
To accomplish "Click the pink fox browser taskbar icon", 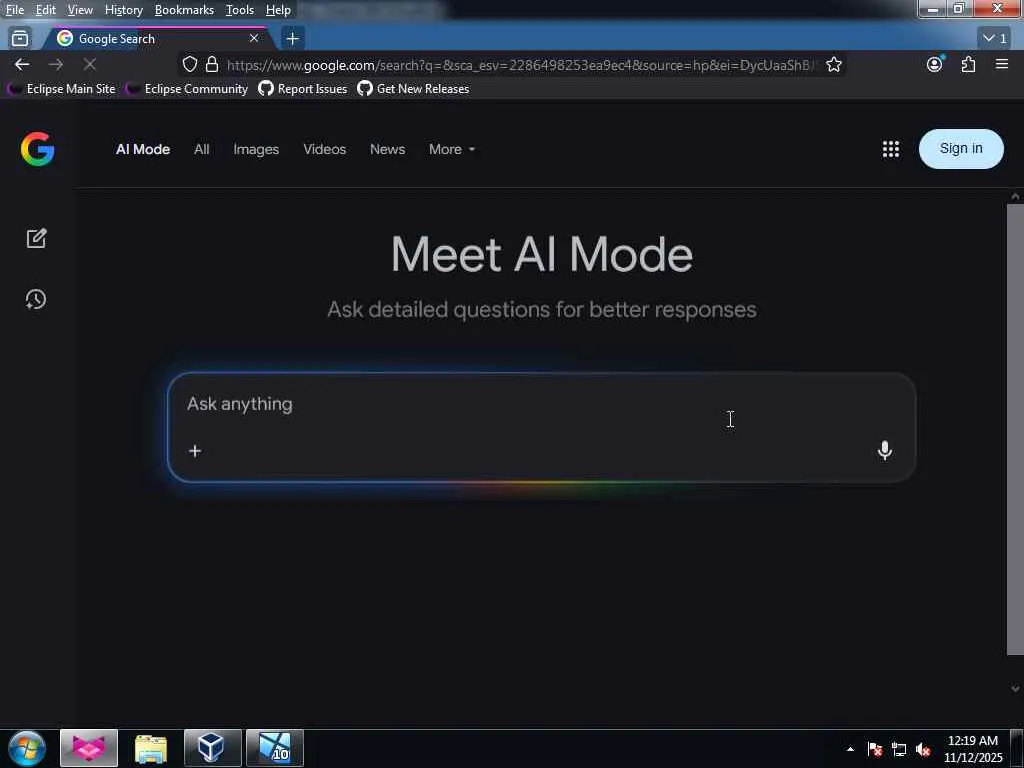I will (89, 748).
